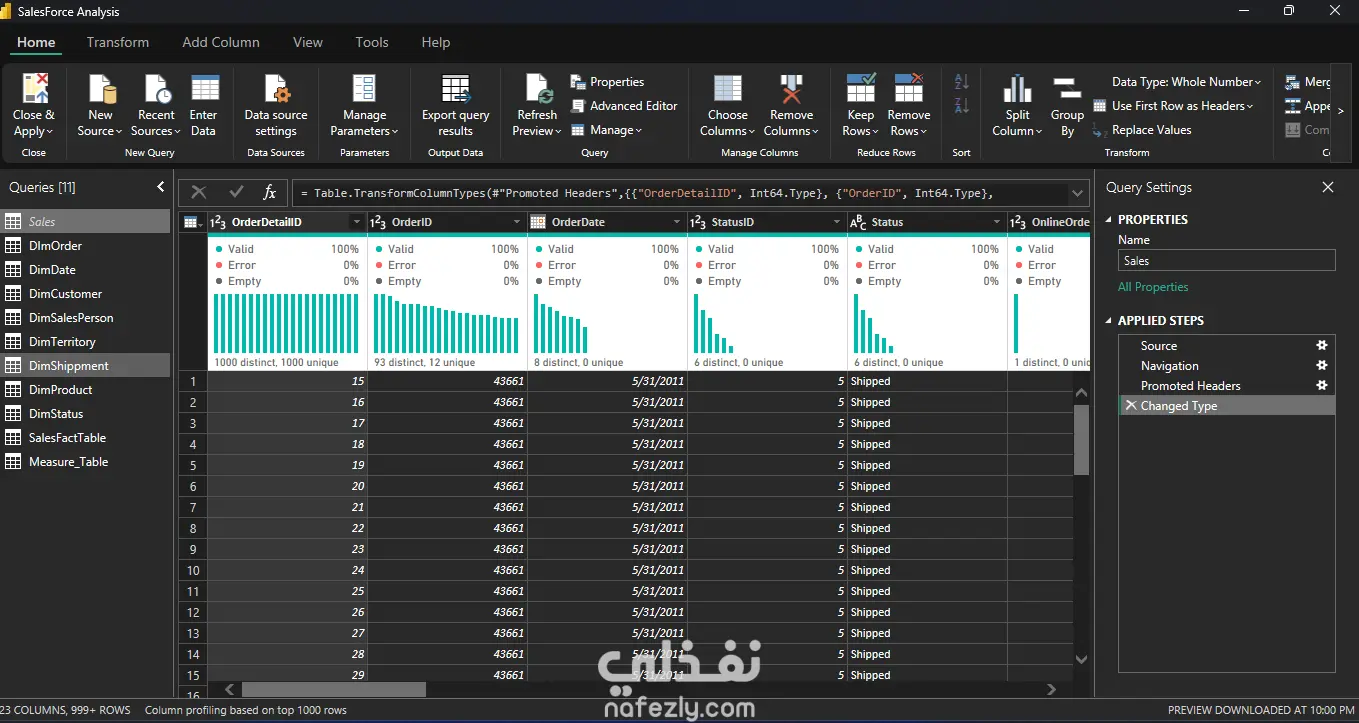Delete the Changed Type step
Screen dimensions: 1359x723
1131,406
